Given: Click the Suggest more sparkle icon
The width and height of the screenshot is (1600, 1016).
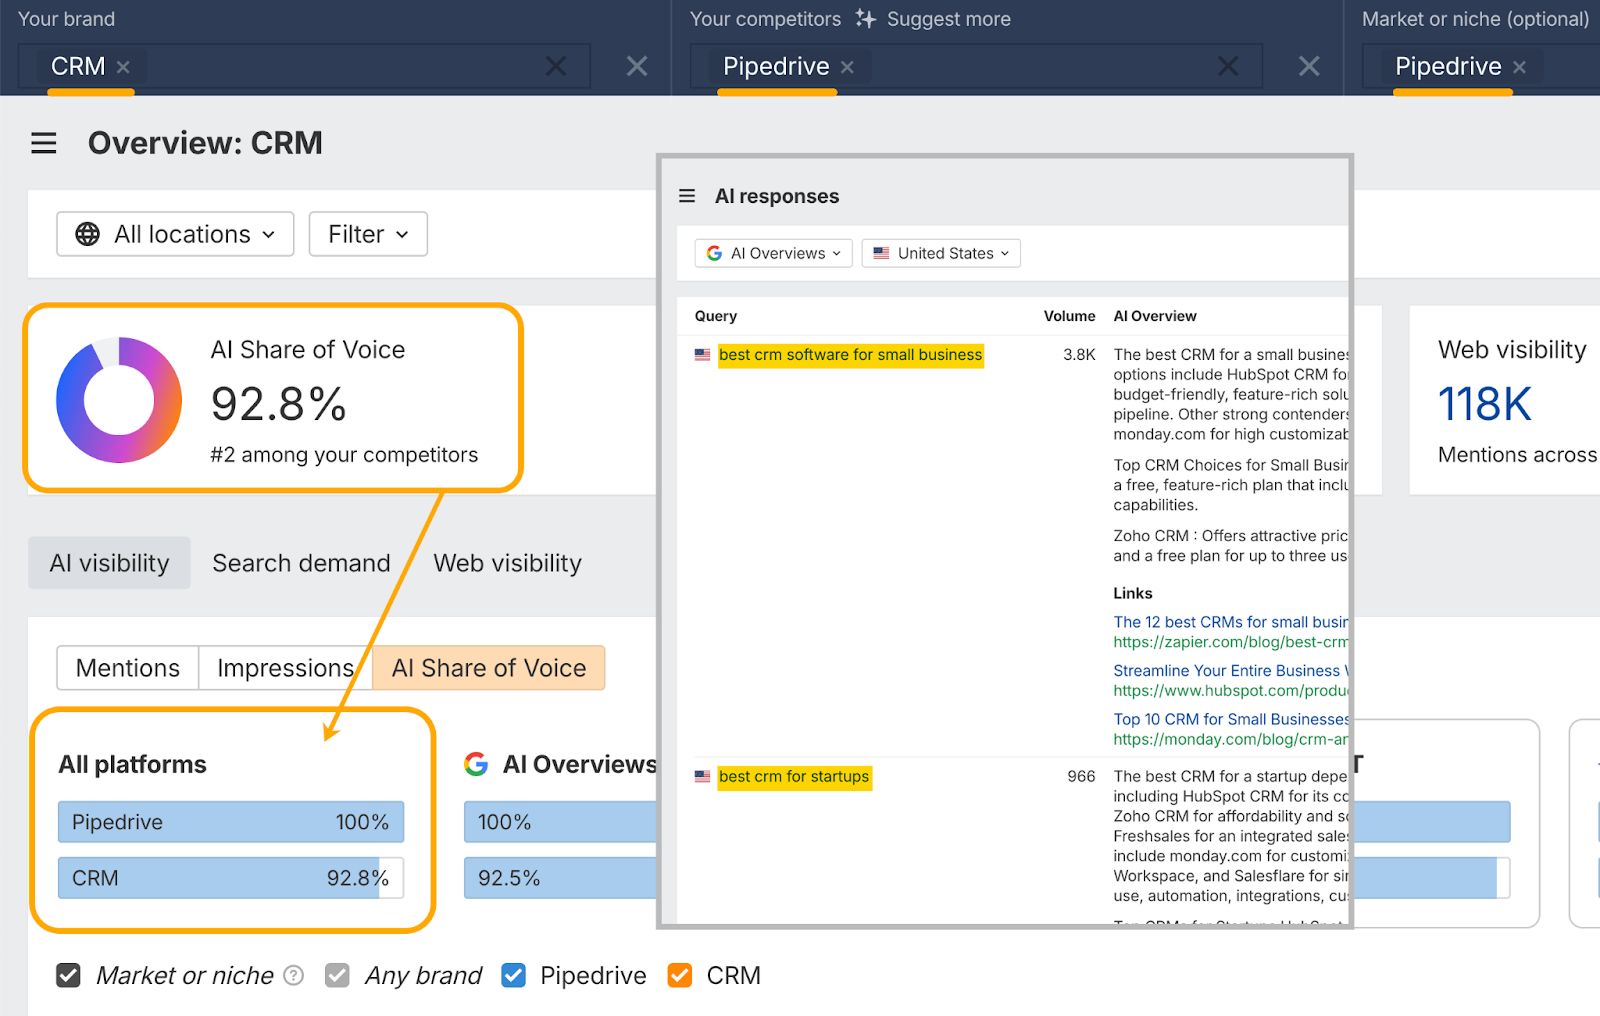Looking at the screenshot, I should click(864, 18).
